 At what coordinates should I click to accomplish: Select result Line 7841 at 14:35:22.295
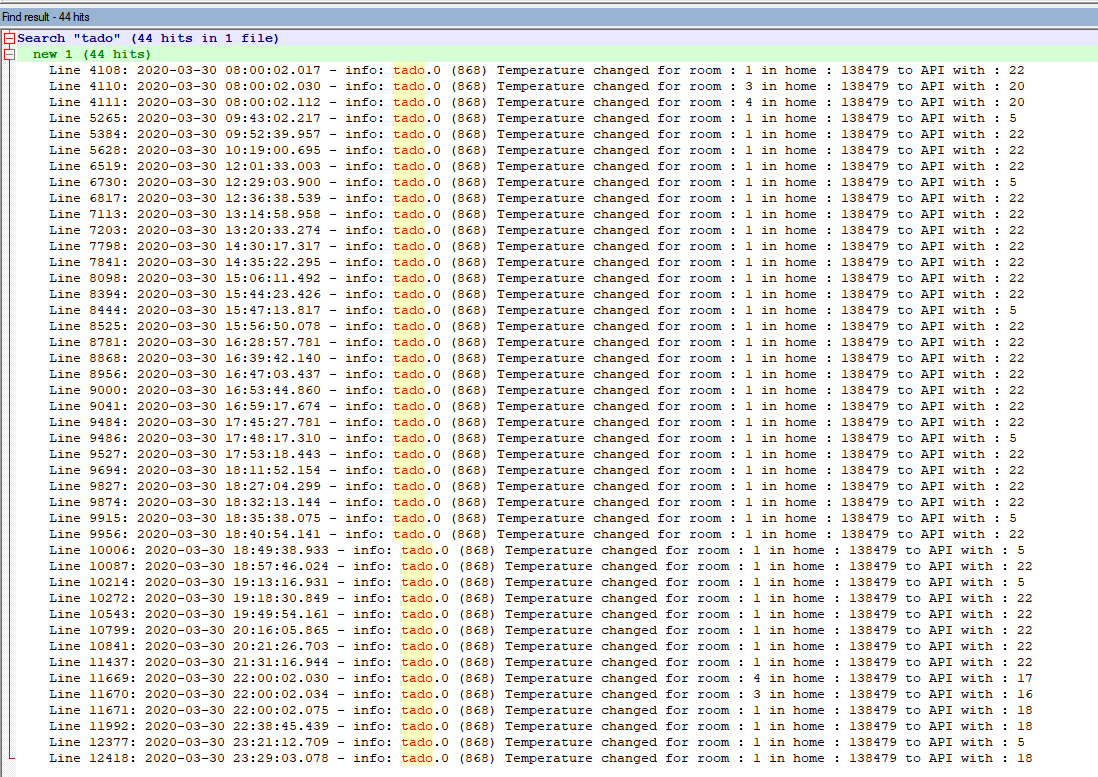536,262
